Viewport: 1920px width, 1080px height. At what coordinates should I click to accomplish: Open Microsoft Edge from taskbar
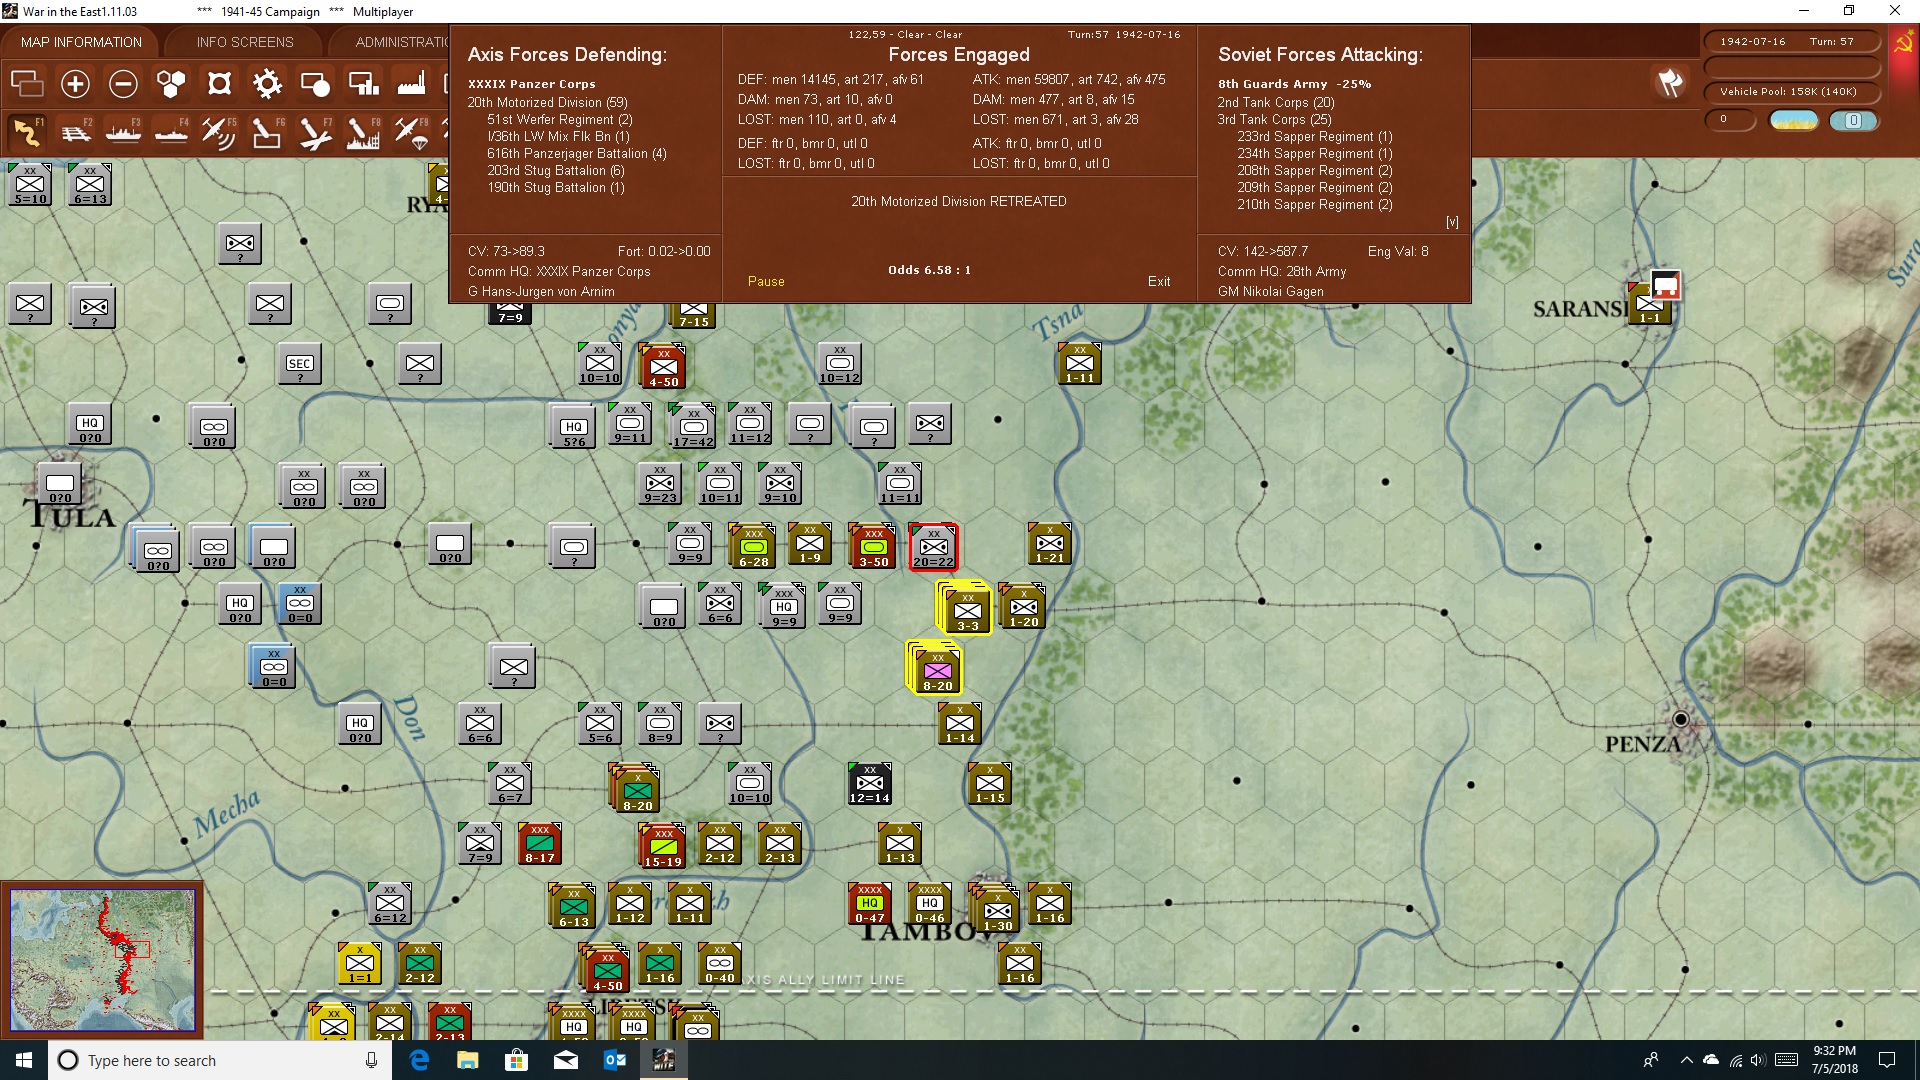[x=419, y=1060]
